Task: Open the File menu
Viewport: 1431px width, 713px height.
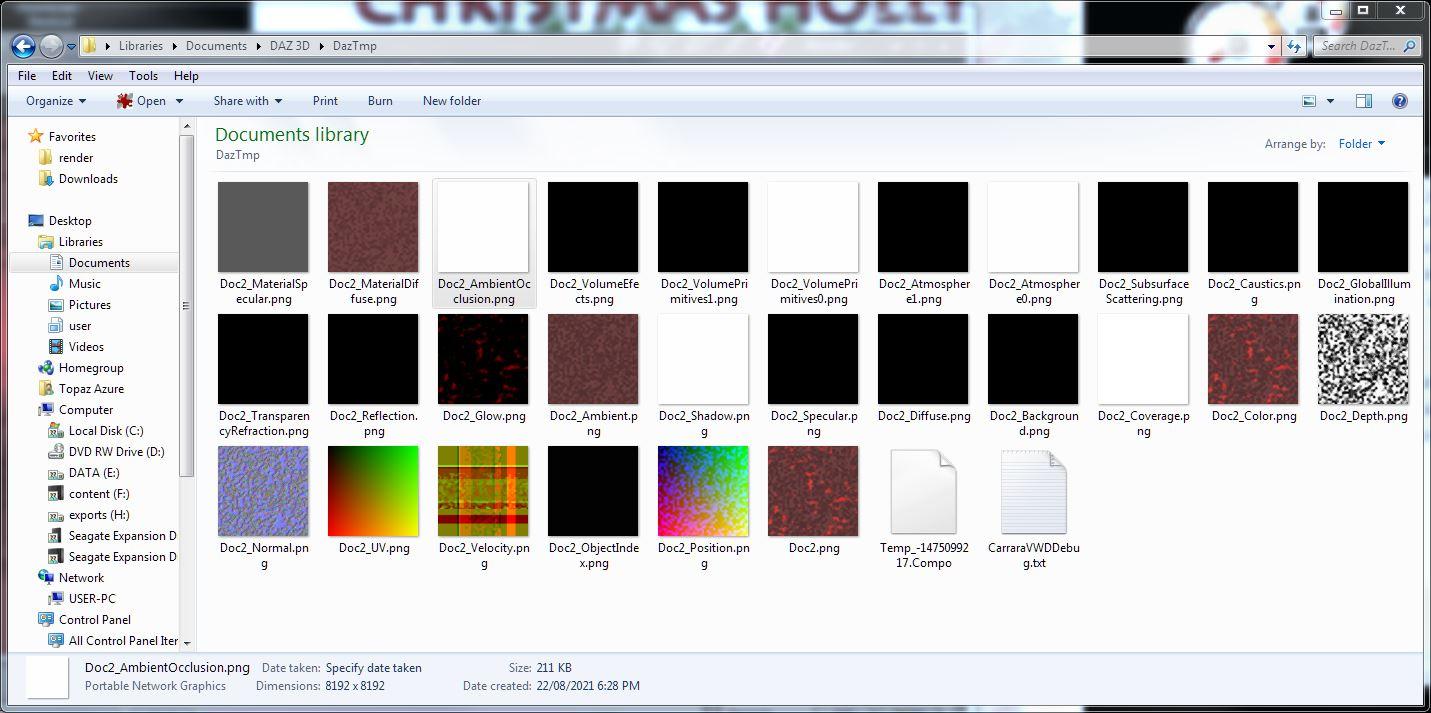Action: (x=27, y=76)
